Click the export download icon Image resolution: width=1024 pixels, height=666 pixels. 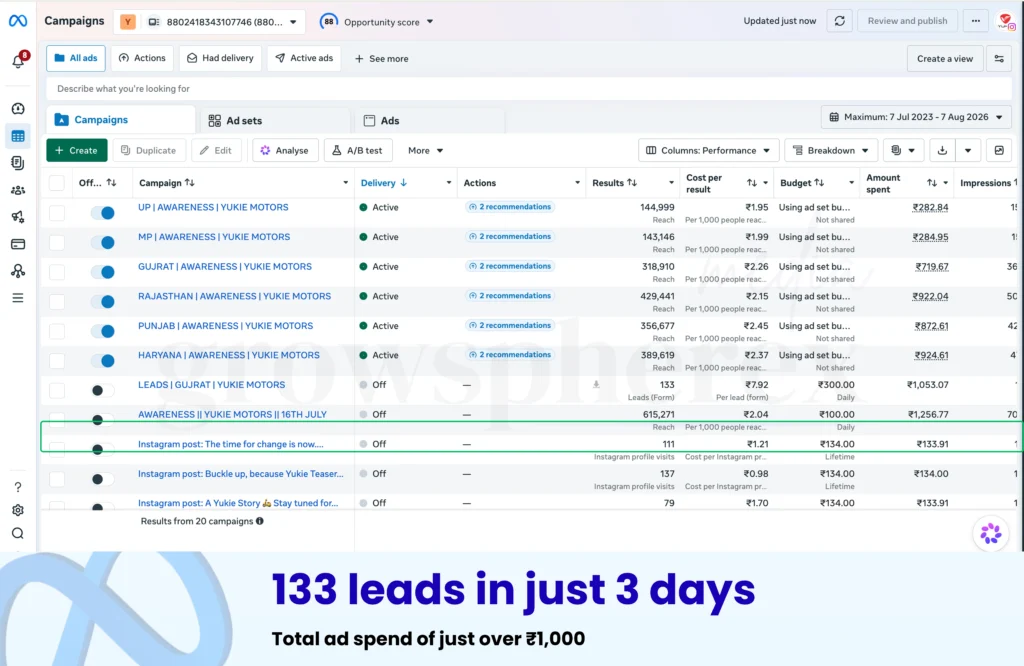[x=942, y=150]
